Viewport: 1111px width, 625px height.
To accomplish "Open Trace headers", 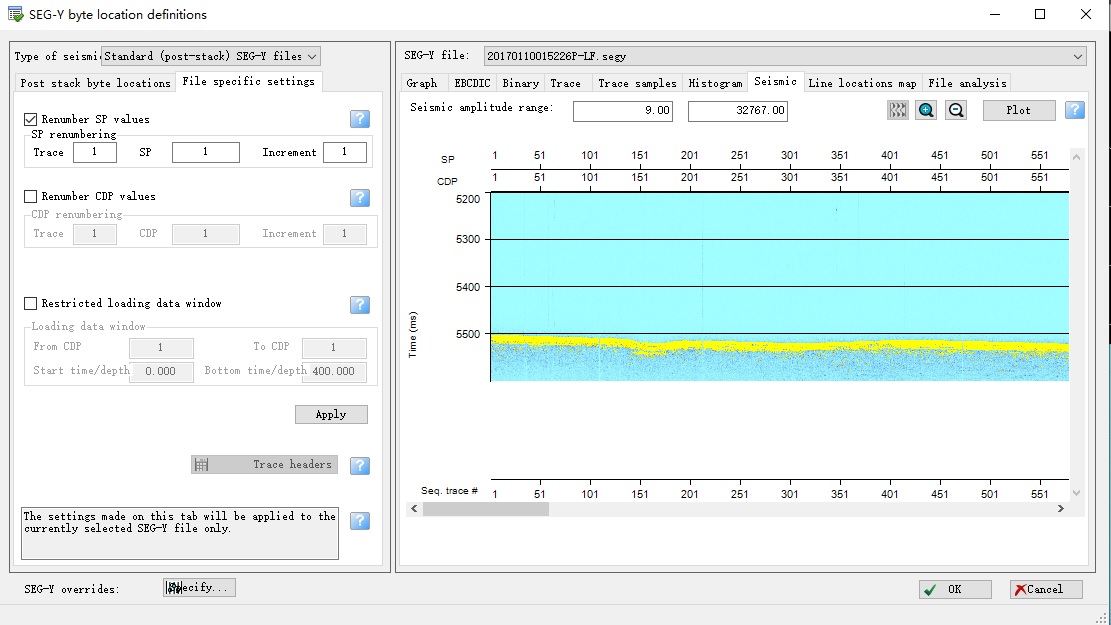I will pyautogui.click(x=264, y=465).
